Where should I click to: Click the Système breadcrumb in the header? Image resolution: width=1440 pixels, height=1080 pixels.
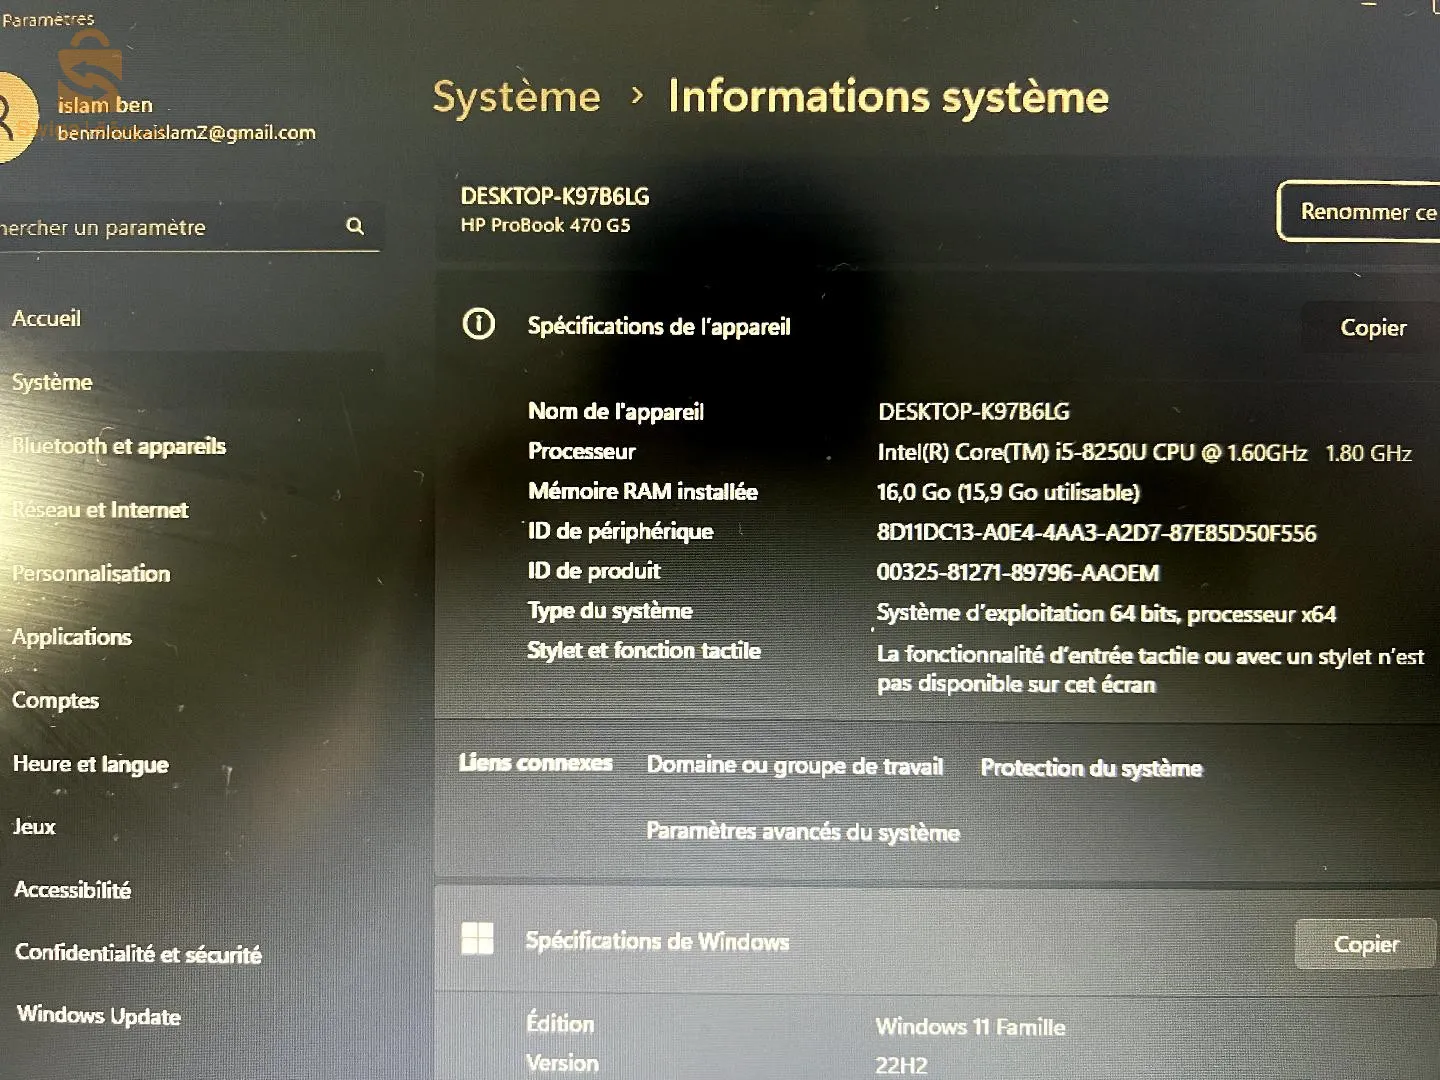click(x=517, y=97)
